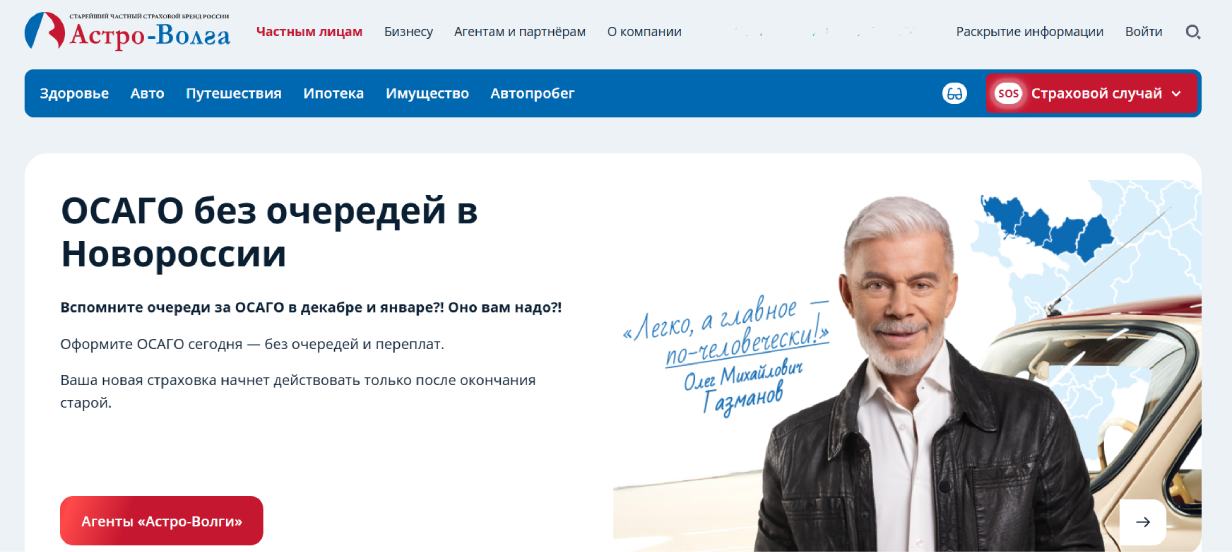Viewport: 1232px width, 552px height.
Task: Open Здоровье insurance menu
Action: (x=74, y=93)
